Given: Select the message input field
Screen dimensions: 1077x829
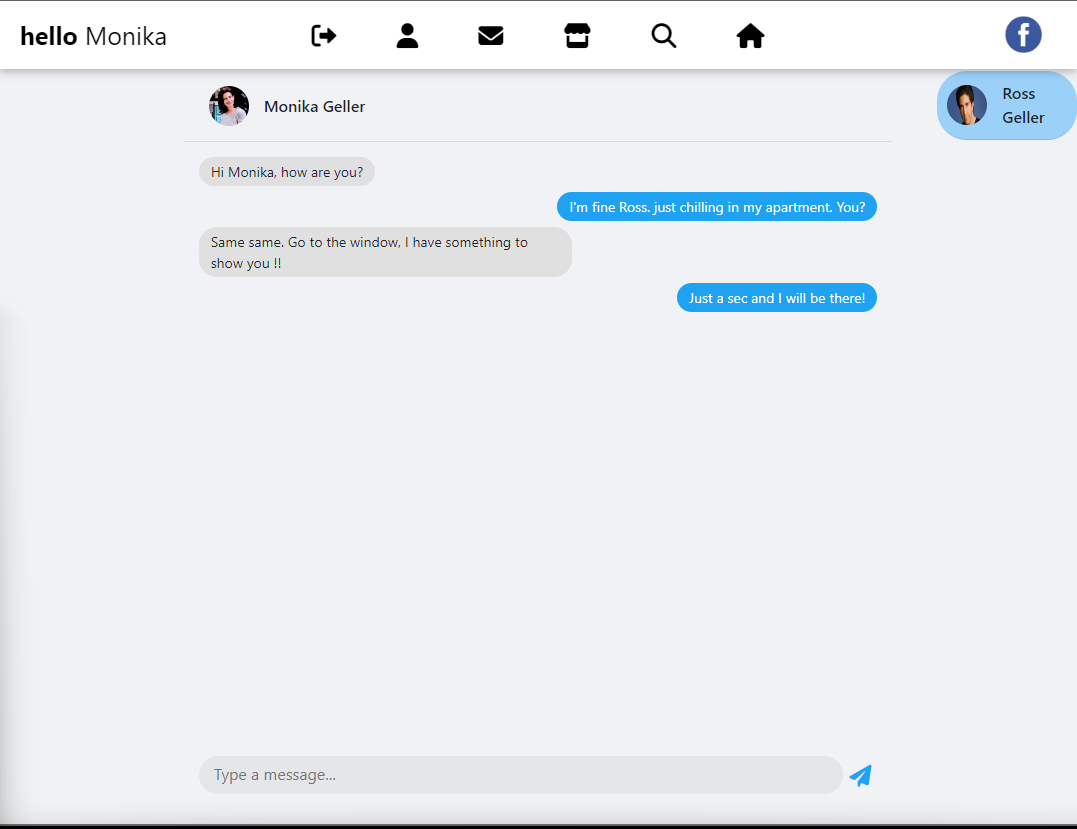Looking at the screenshot, I should pos(520,775).
